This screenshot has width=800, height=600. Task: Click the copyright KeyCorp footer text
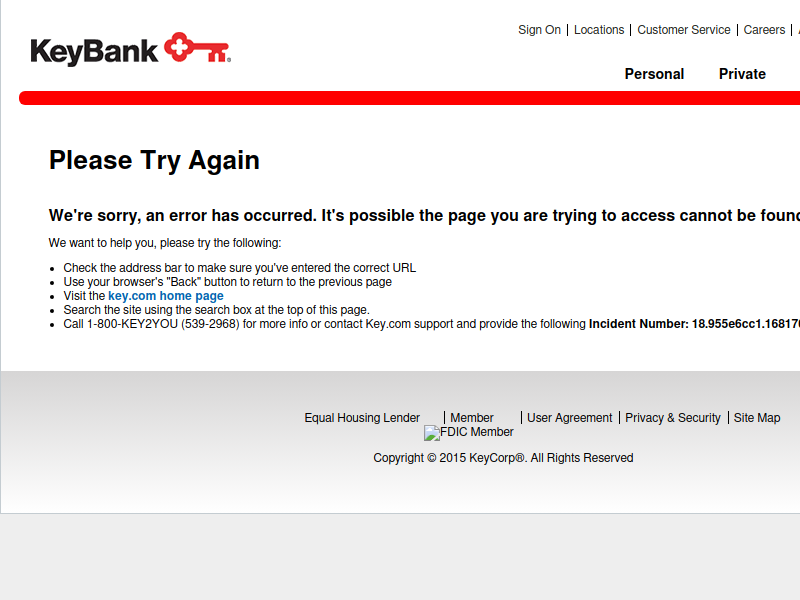(503, 458)
